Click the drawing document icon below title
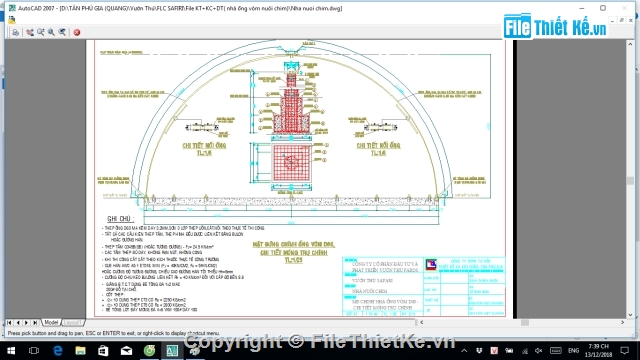Image resolution: width=640 pixels, height=360 pixels. click(11, 19)
